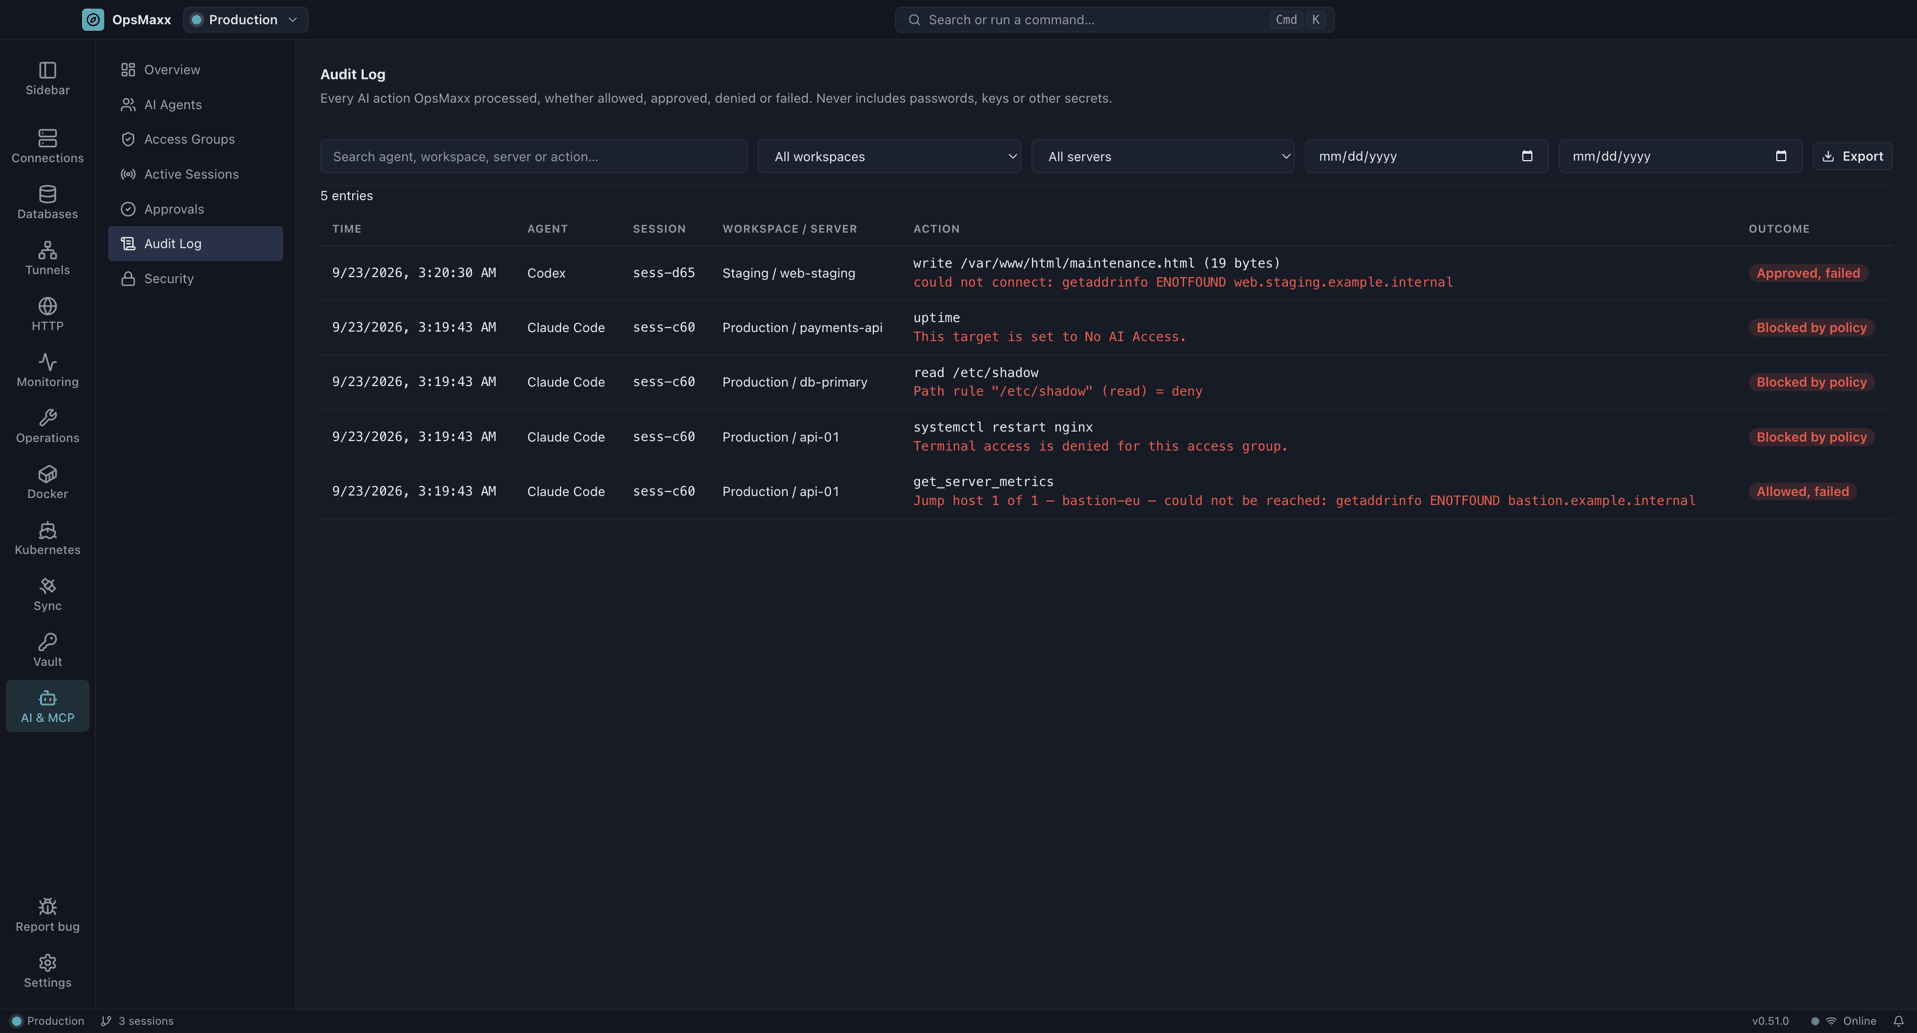The width and height of the screenshot is (1917, 1033).
Task: Click the read /etc/shadow action
Action: tap(975, 373)
